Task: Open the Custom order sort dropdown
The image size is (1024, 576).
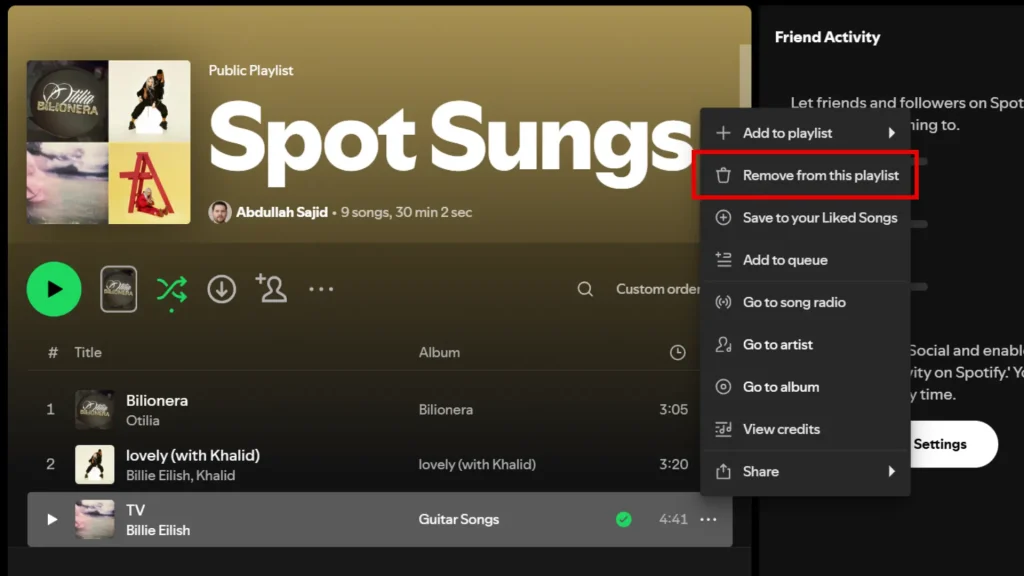Action: (x=657, y=289)
